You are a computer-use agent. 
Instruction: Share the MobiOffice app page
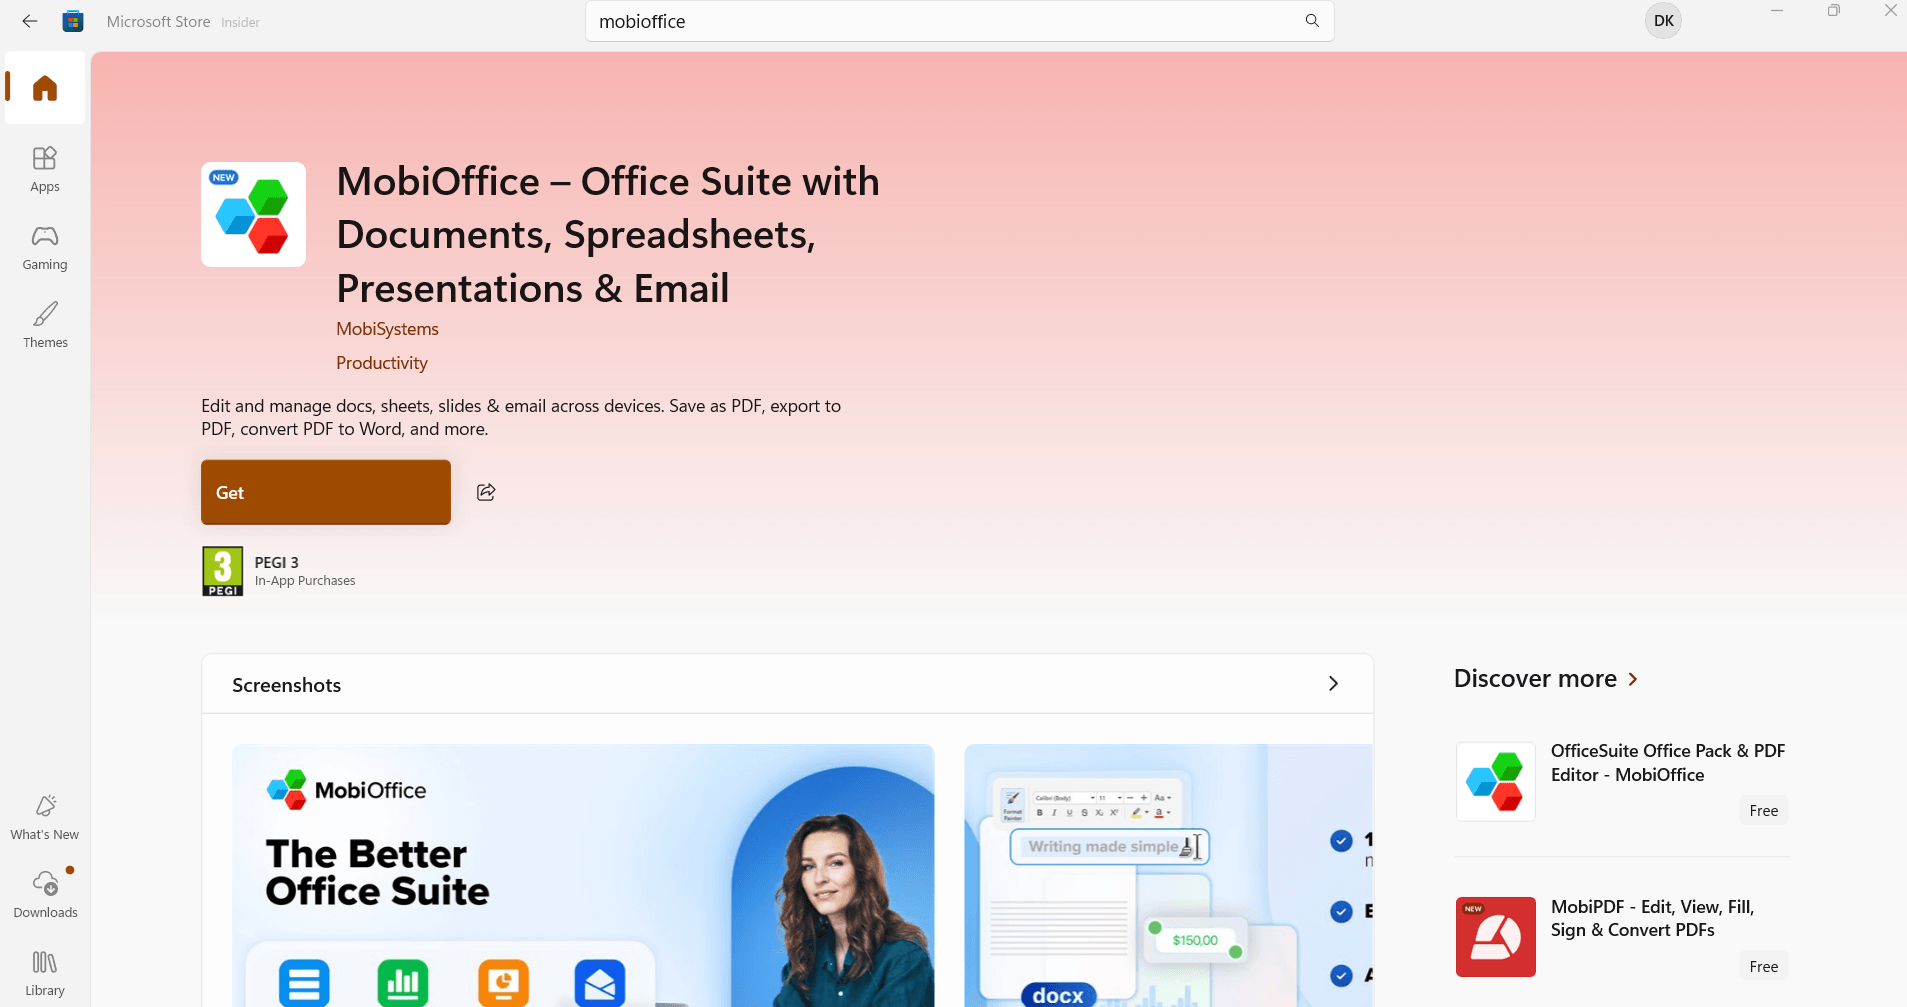[x=486, y=492]
